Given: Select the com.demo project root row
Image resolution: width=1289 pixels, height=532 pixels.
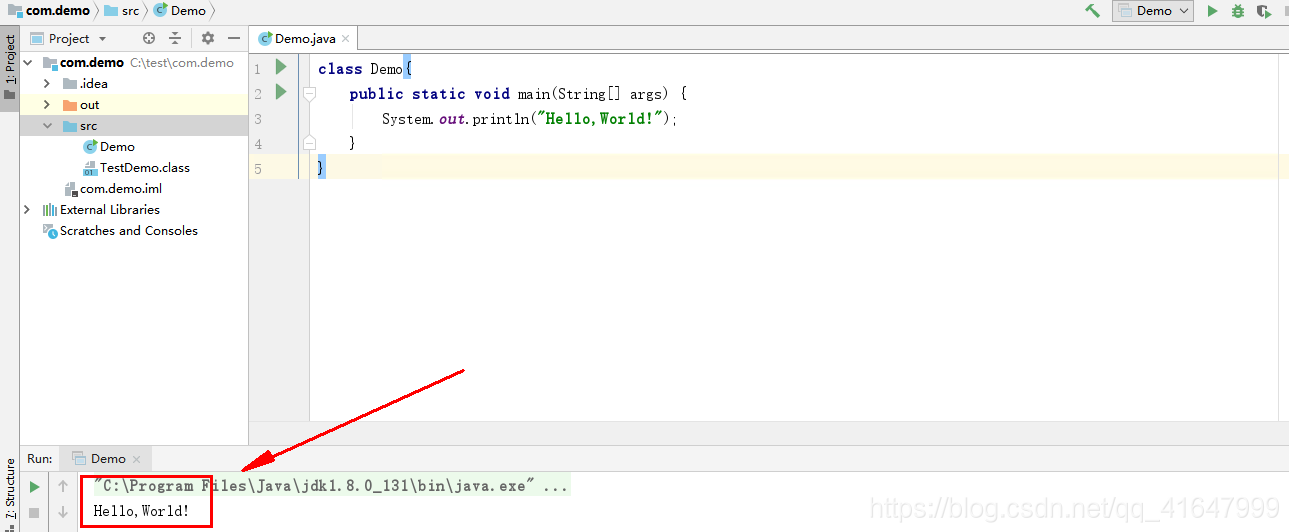Looking at the screenshot, I should point(134,63).
